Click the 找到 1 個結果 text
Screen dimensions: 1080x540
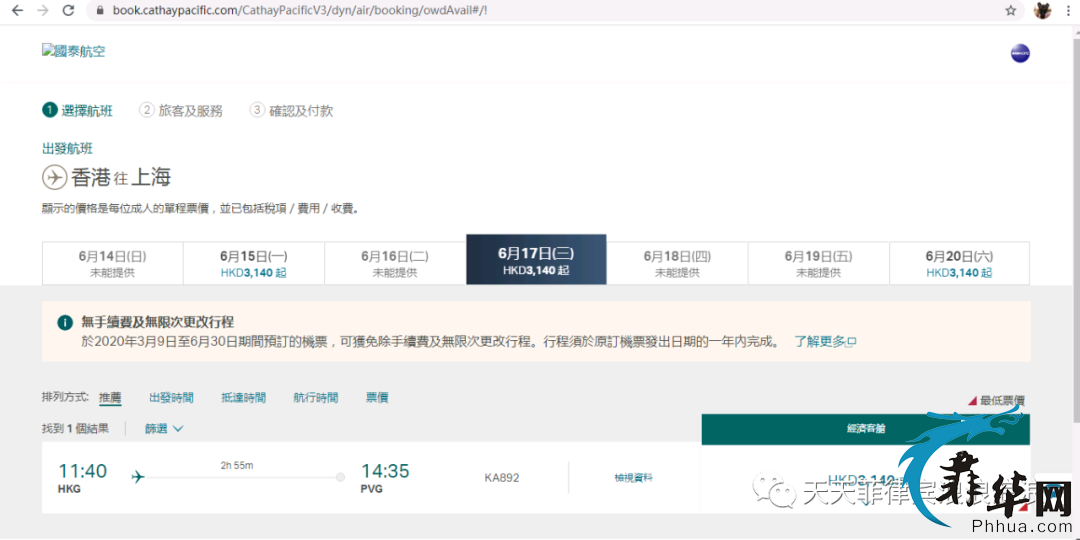click(75, 428)
